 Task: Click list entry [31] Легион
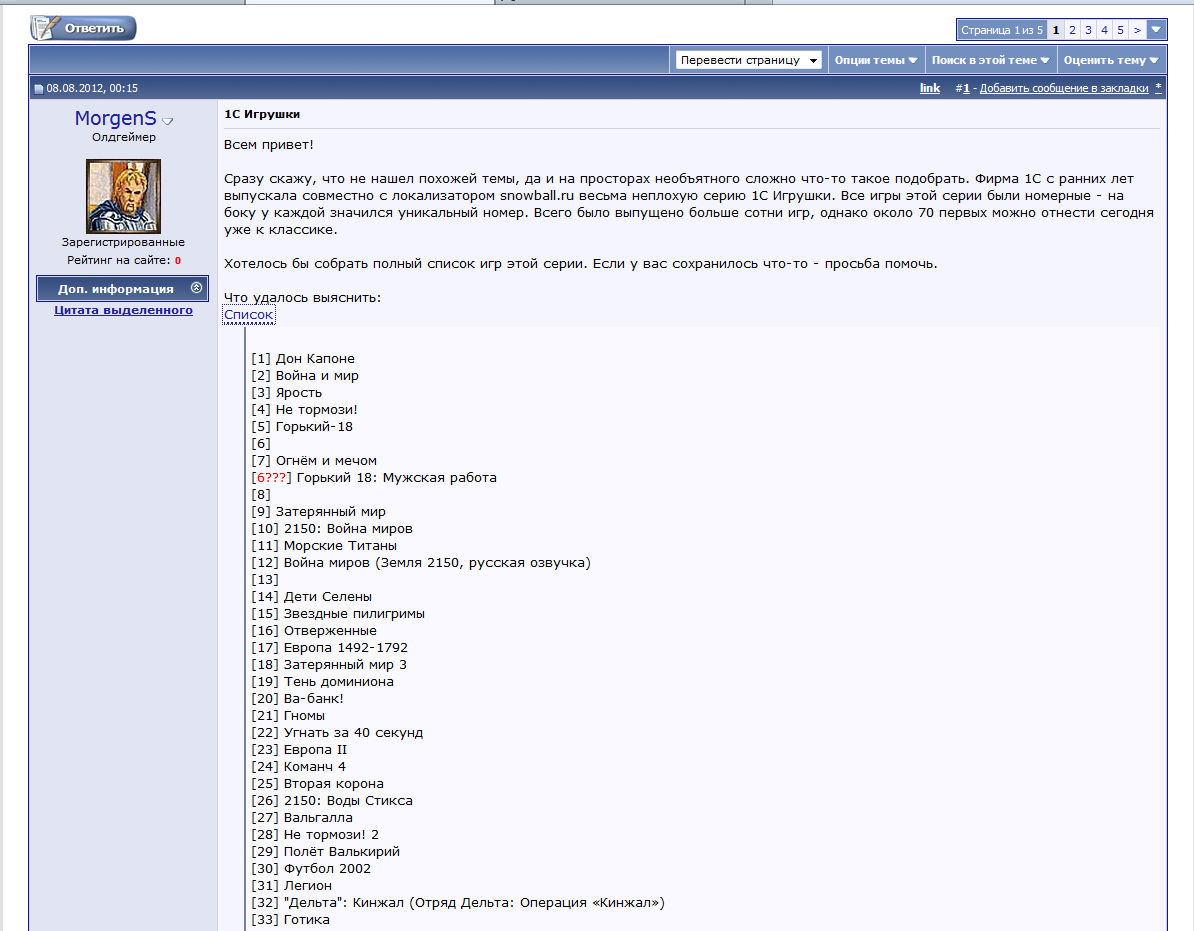pyautogui.click(x=292, y=885)
